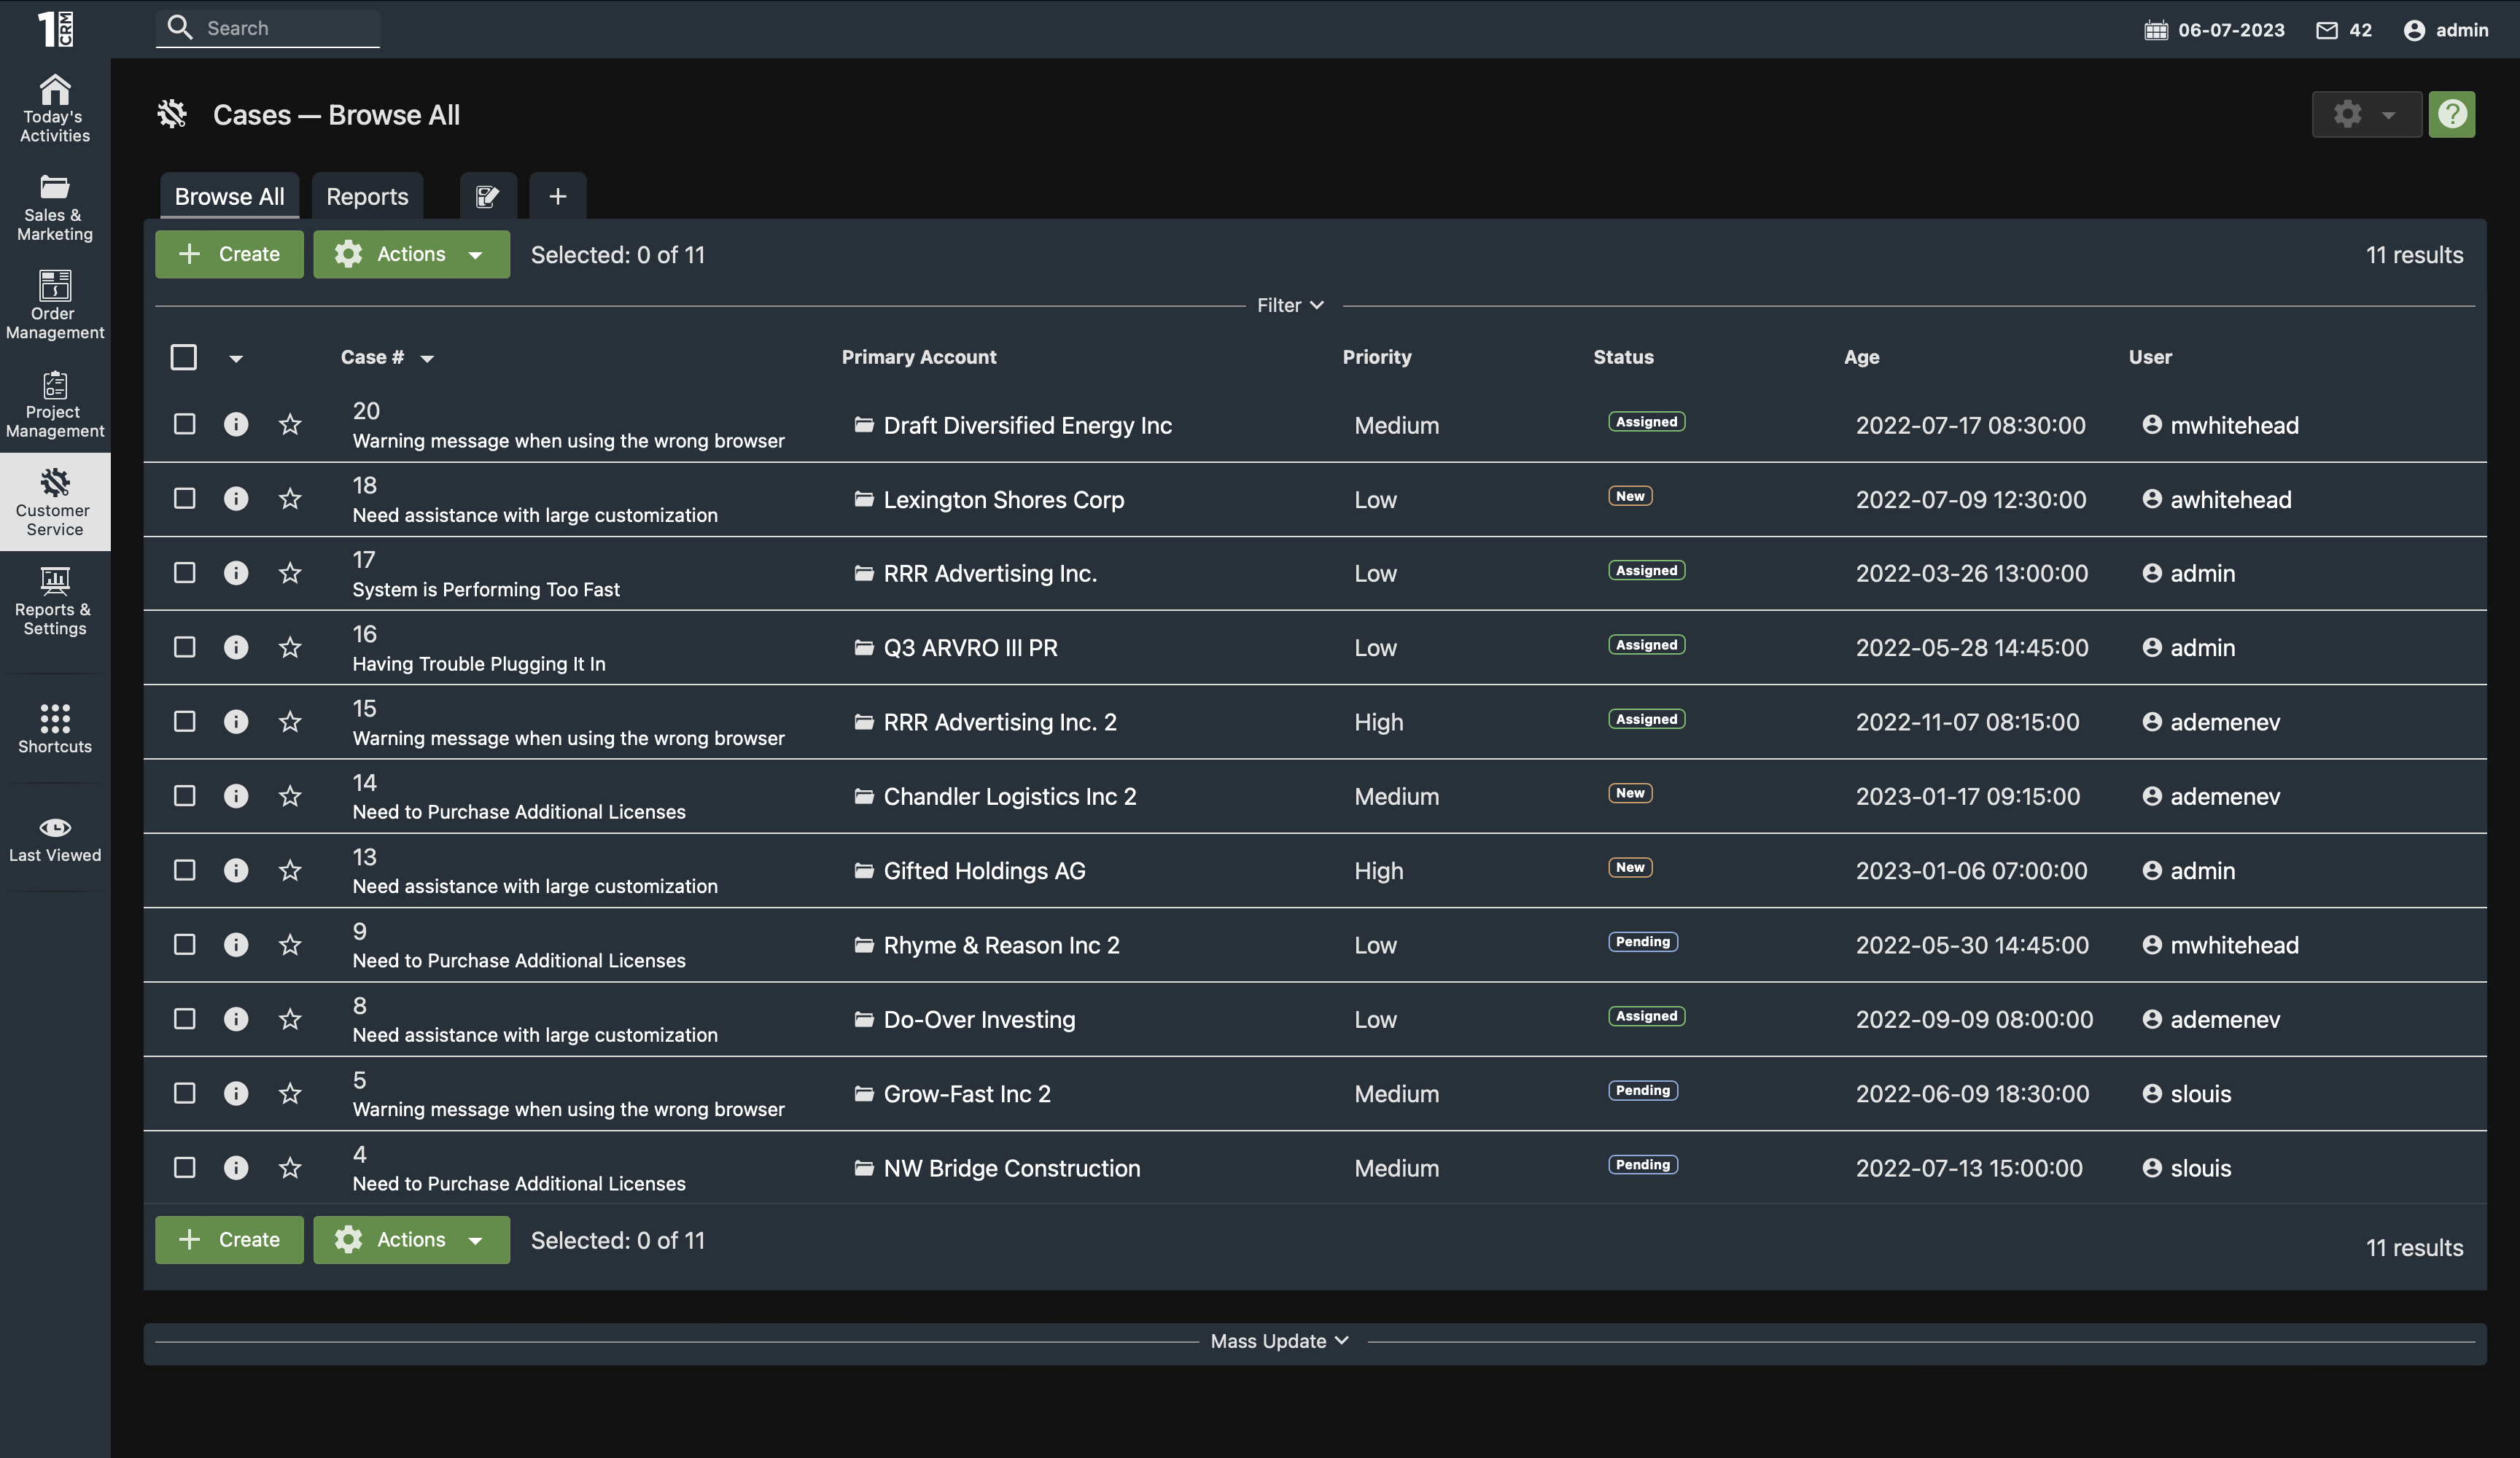Screen dimensions: 2520x1458
Task: Check the box for case 18
Action: pos(185,498)
